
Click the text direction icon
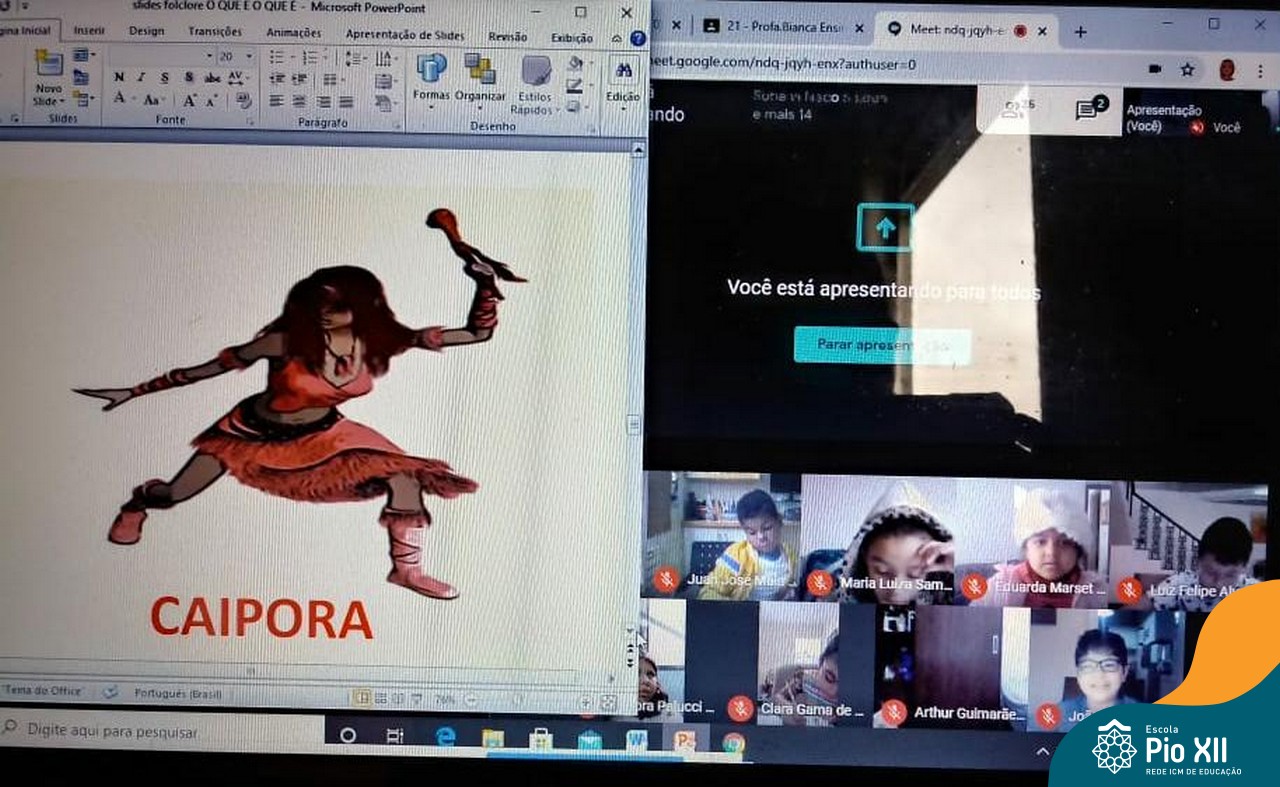coord(385,60)
